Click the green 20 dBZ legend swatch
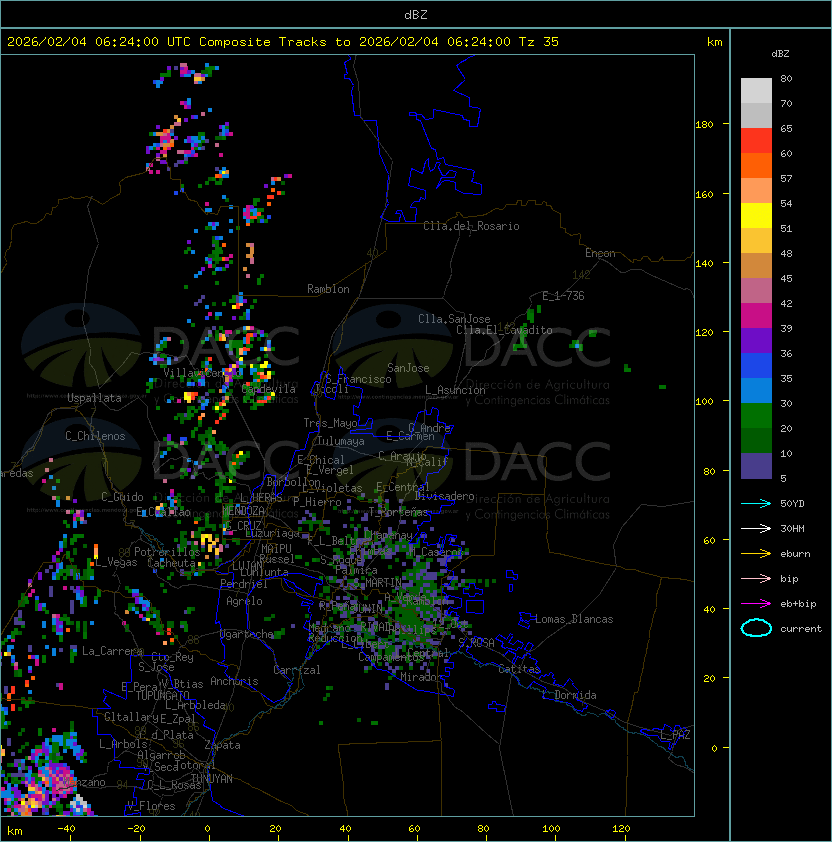 click(756, 416)
